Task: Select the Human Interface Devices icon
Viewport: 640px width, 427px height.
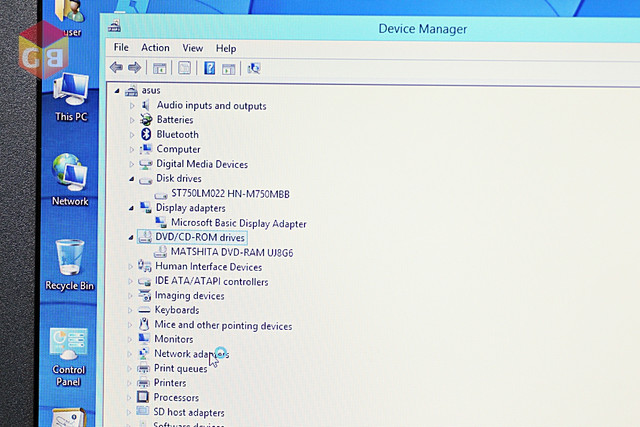Action: 144,266
